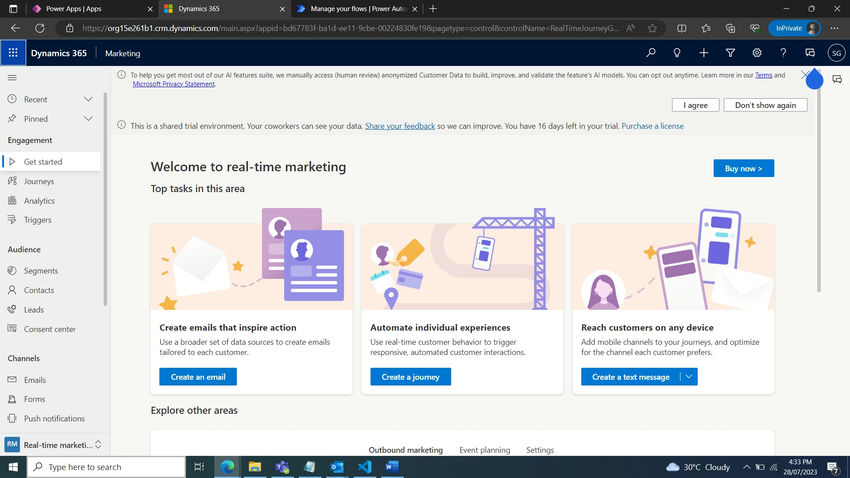850x478 pixels.
Task: Open the Microsoft Privacy Statement link
Action: (x=173, y=84)
